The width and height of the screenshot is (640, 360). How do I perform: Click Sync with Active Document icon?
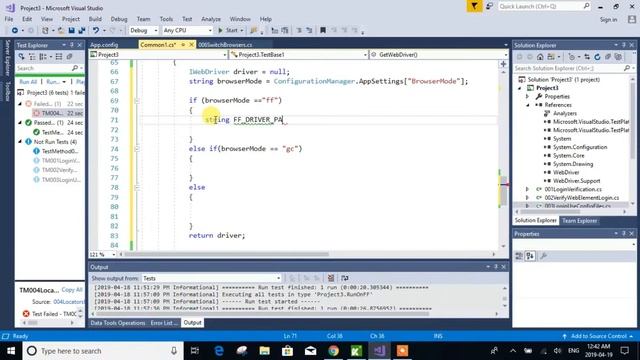(x=587, y=57)
